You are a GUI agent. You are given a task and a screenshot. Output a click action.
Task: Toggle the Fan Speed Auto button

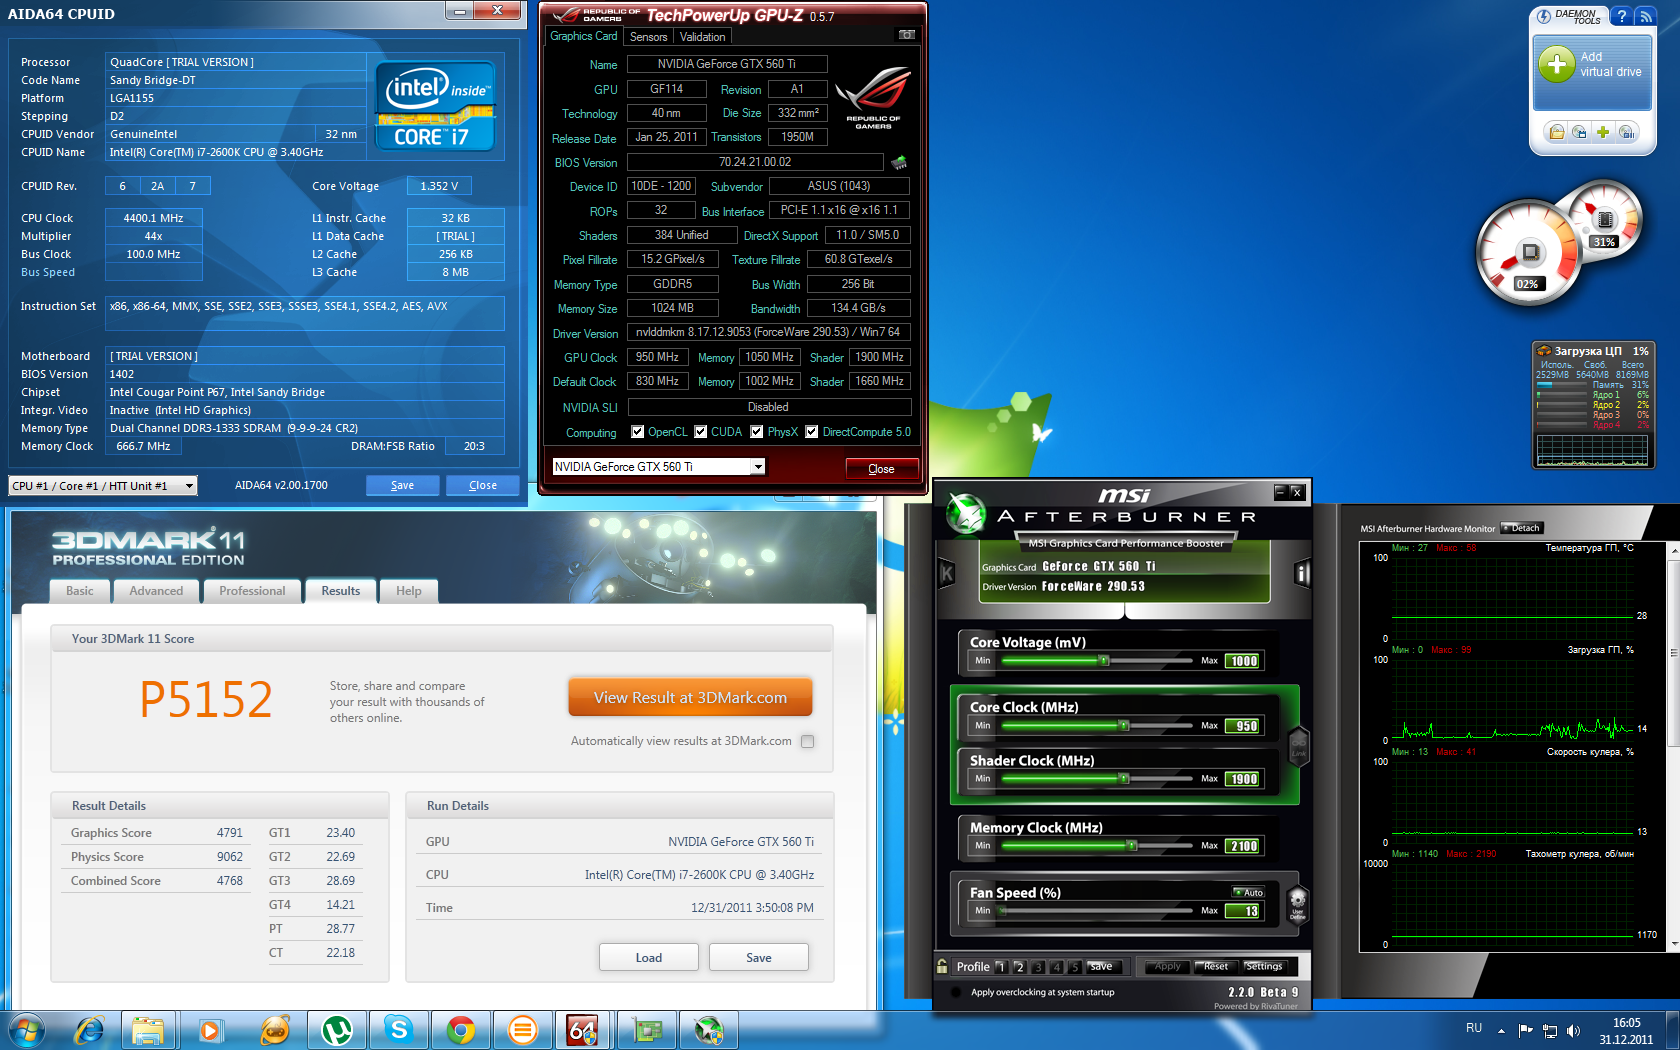click(1249, 892)
